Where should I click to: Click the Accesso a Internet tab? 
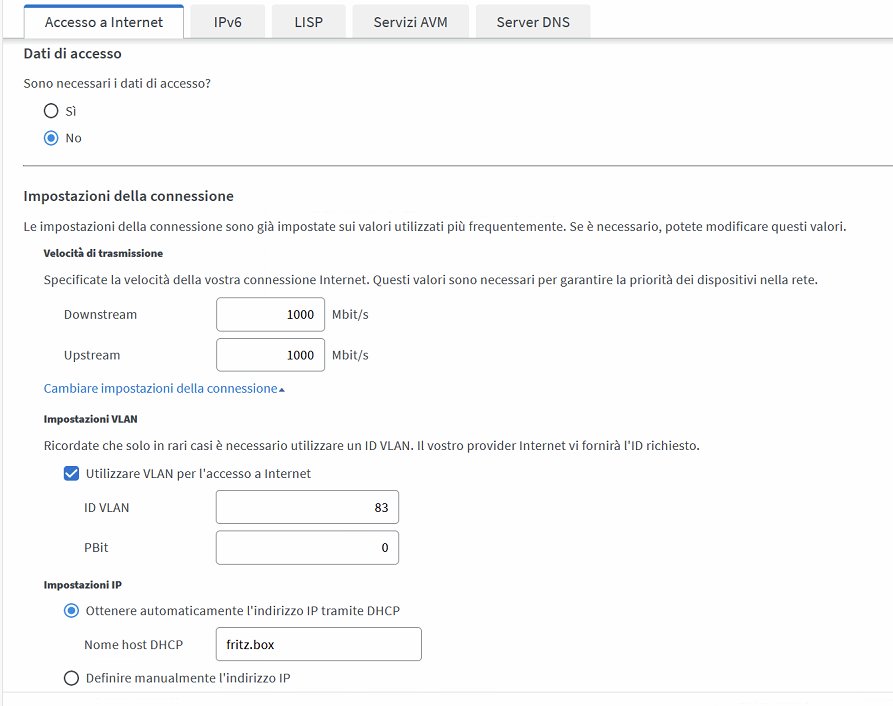coord(104,22)
